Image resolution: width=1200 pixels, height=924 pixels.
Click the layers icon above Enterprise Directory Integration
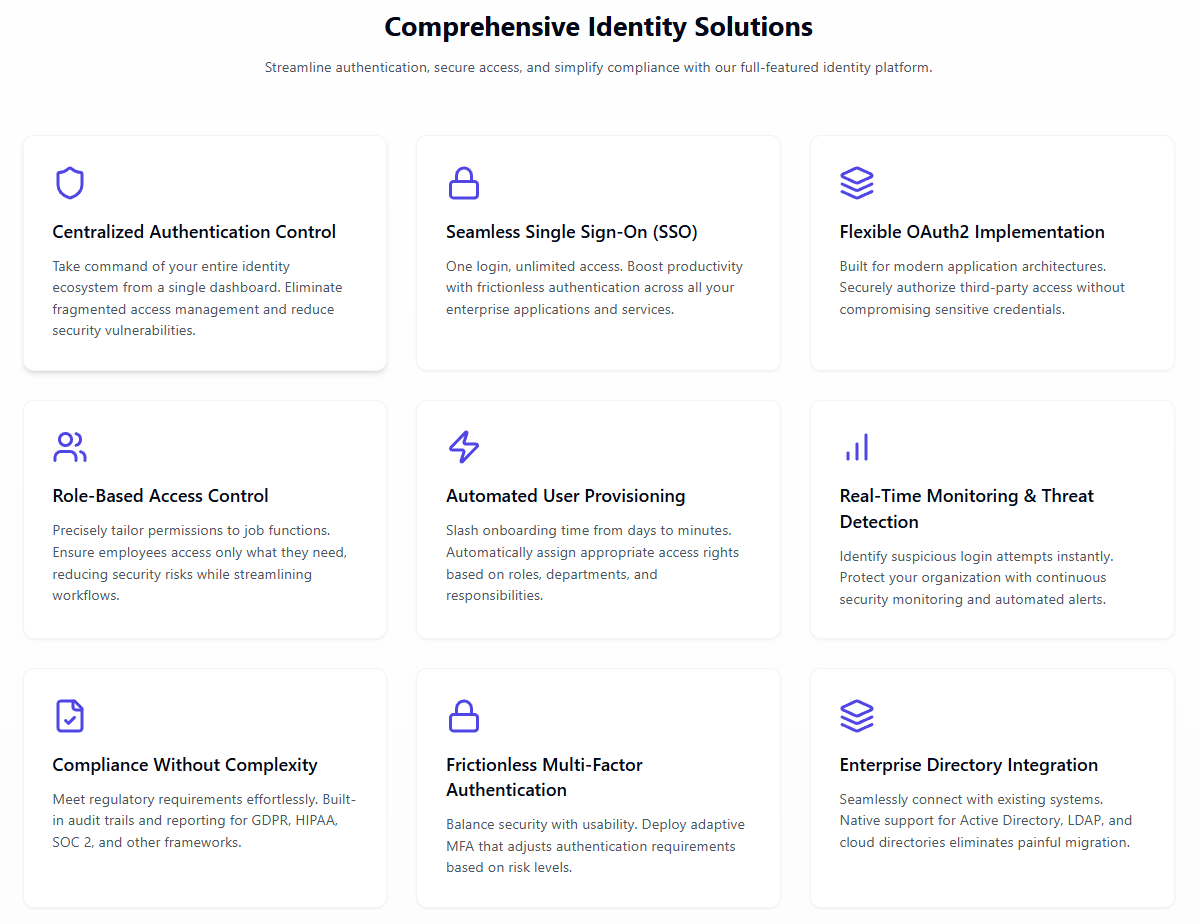coord(857,716)
